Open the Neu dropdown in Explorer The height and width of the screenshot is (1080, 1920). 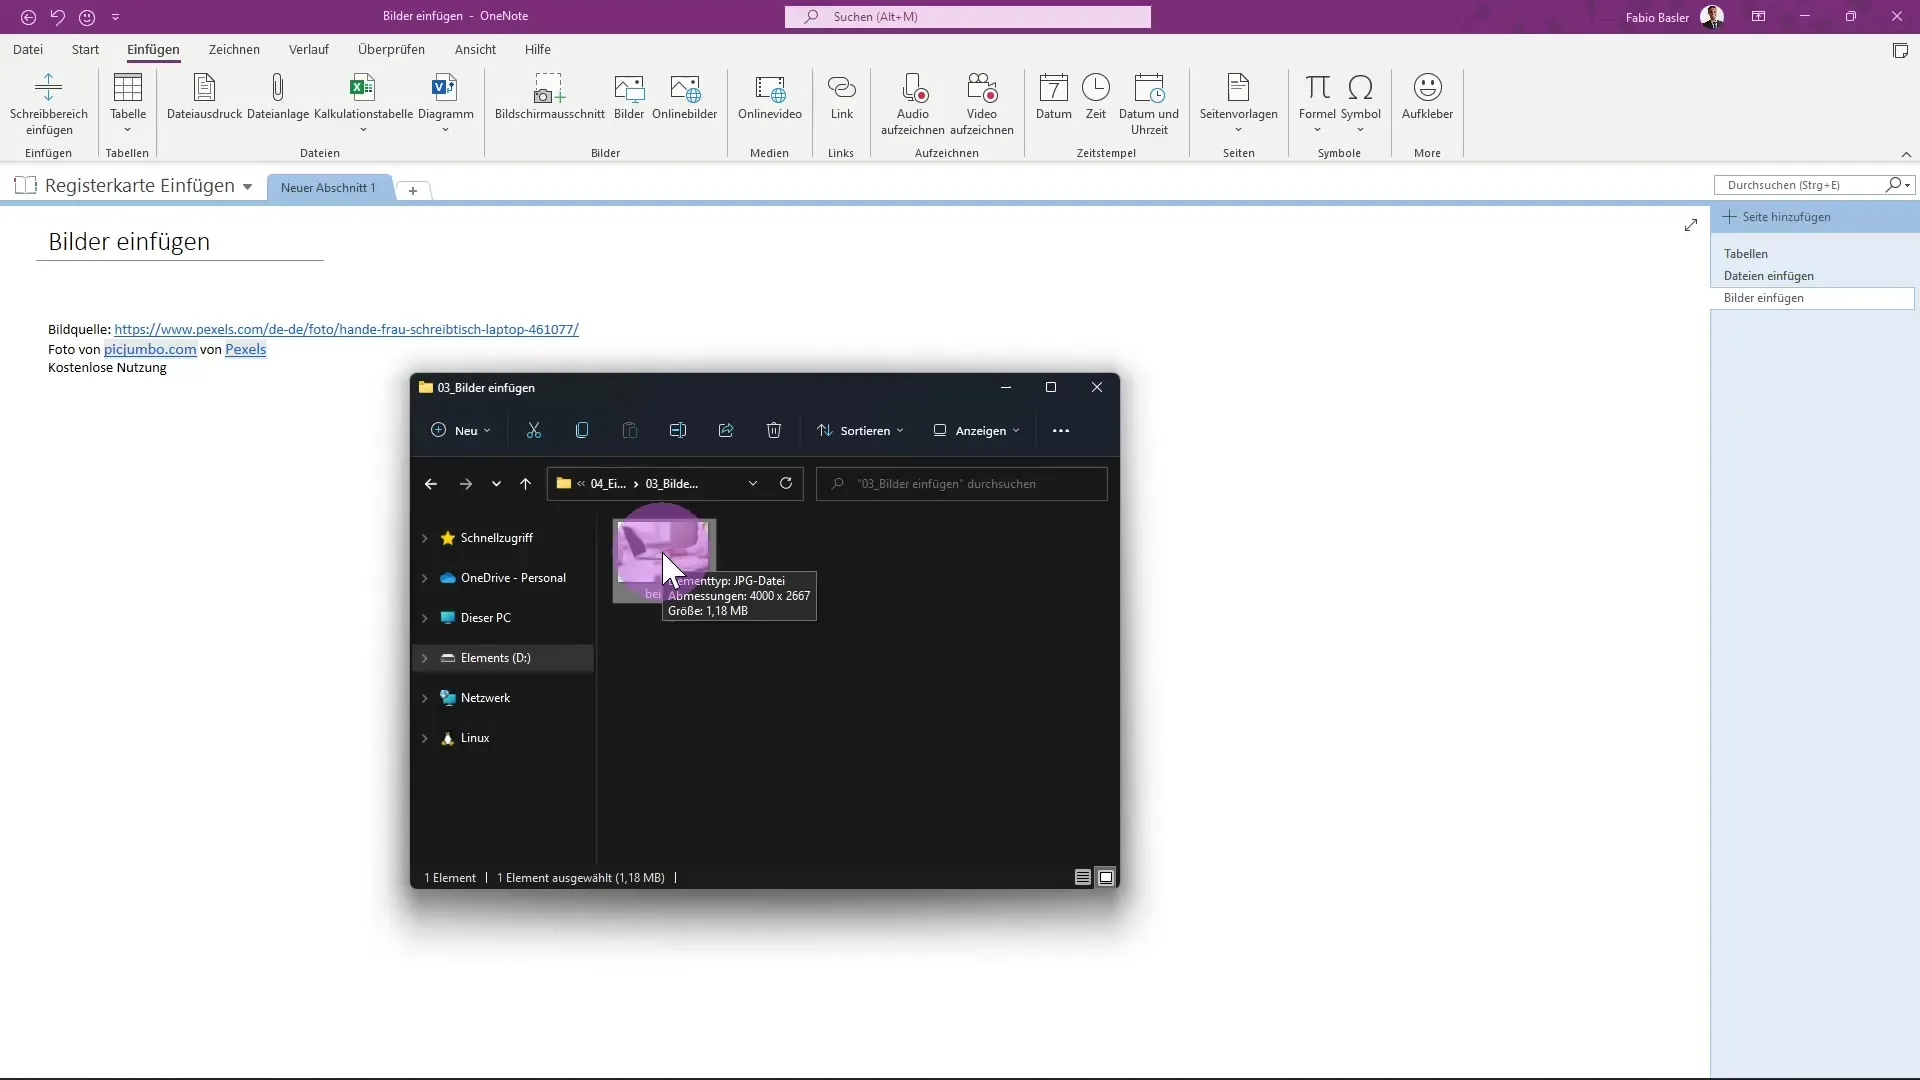(x=461, y=431)
